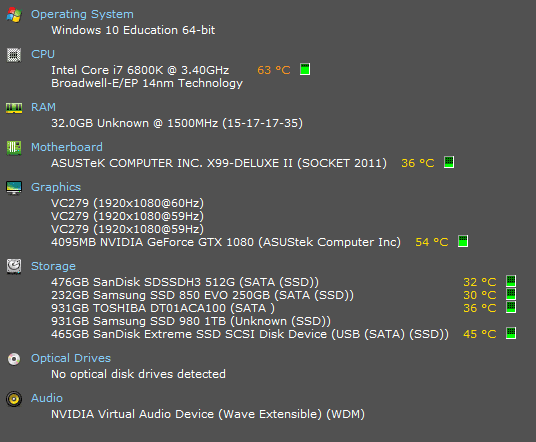The image size is (536, 442).
Task: Select the Broadwell-E/EP 14nm Technology line
Action: [x=147, y=83]
